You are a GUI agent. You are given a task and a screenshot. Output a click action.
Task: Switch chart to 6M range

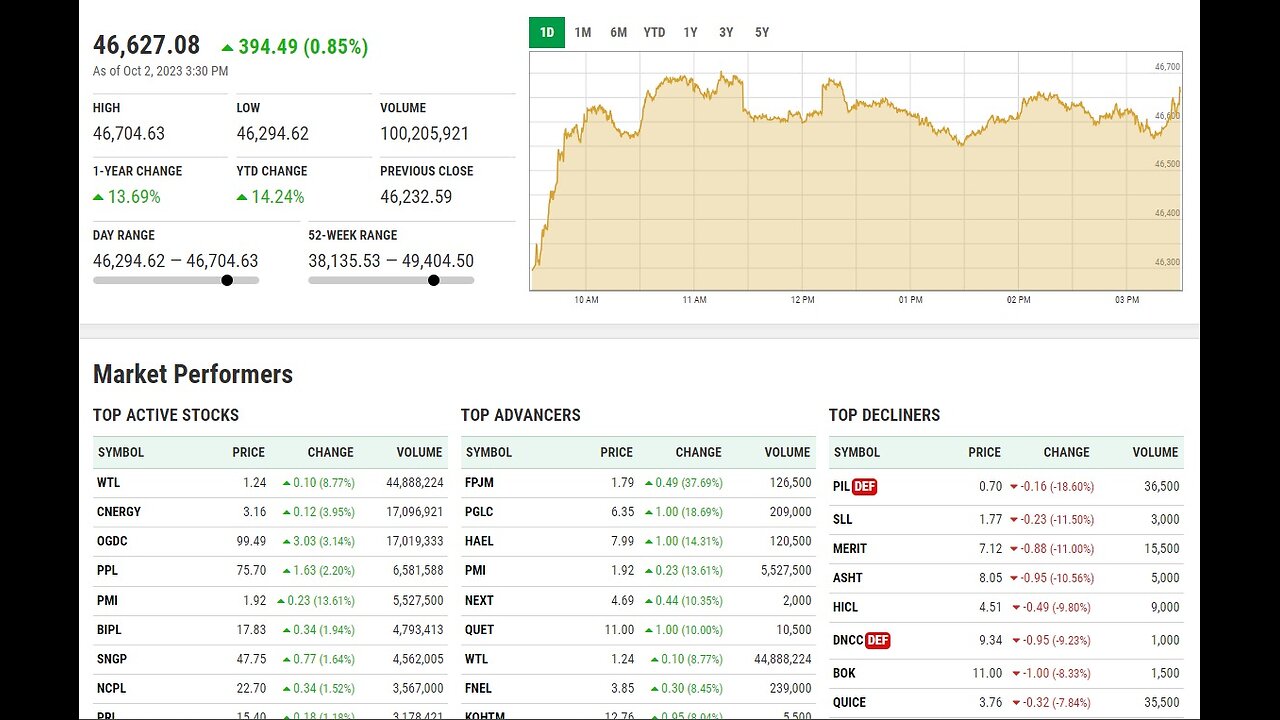[x=619, y=32]
